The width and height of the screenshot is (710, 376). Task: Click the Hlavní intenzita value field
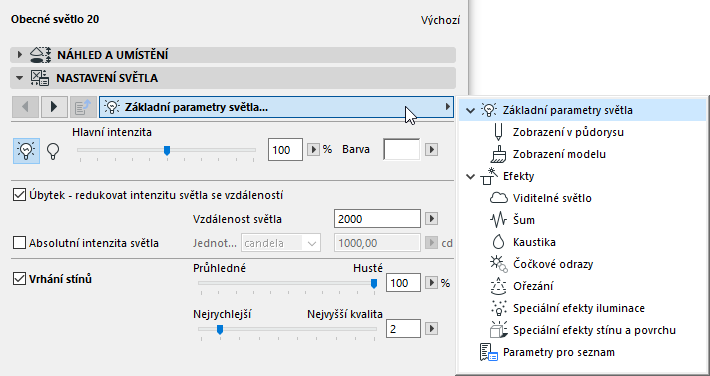click(285, 149)
